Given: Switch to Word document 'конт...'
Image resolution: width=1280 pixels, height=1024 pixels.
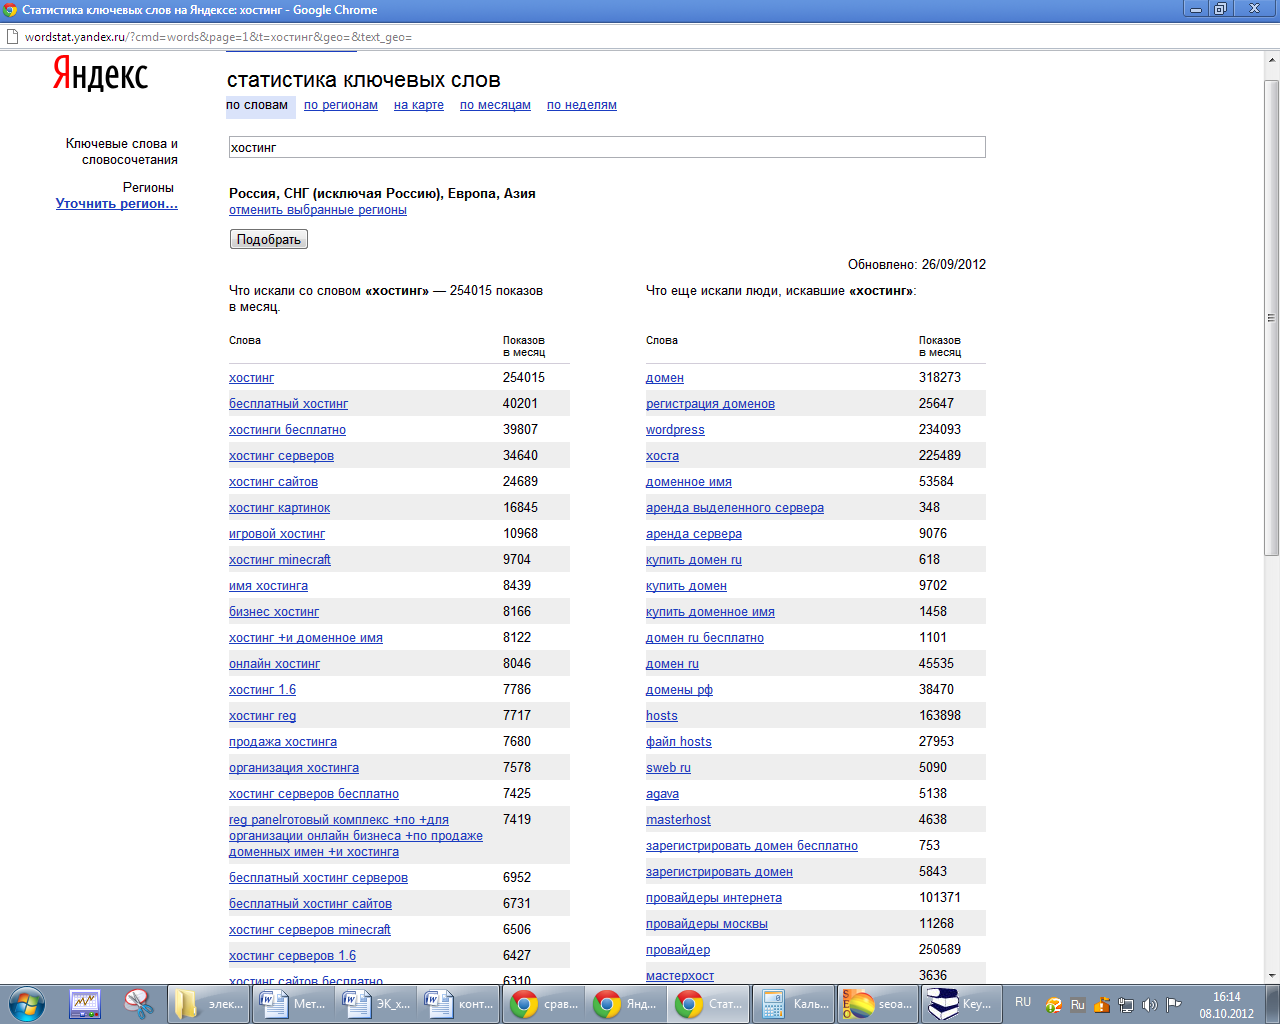Looking at the screenshot, I should click(x=457, y=1003).
